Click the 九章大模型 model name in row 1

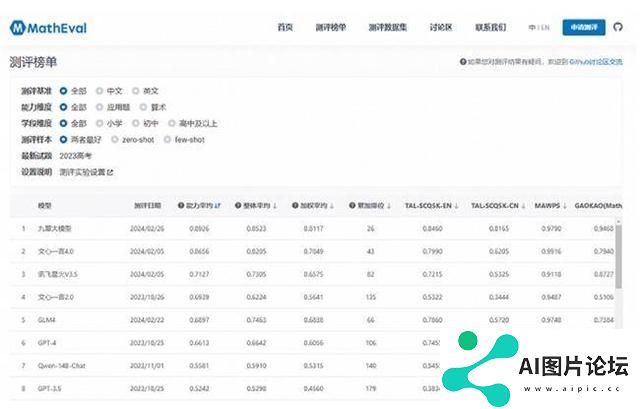pos(55,229)
